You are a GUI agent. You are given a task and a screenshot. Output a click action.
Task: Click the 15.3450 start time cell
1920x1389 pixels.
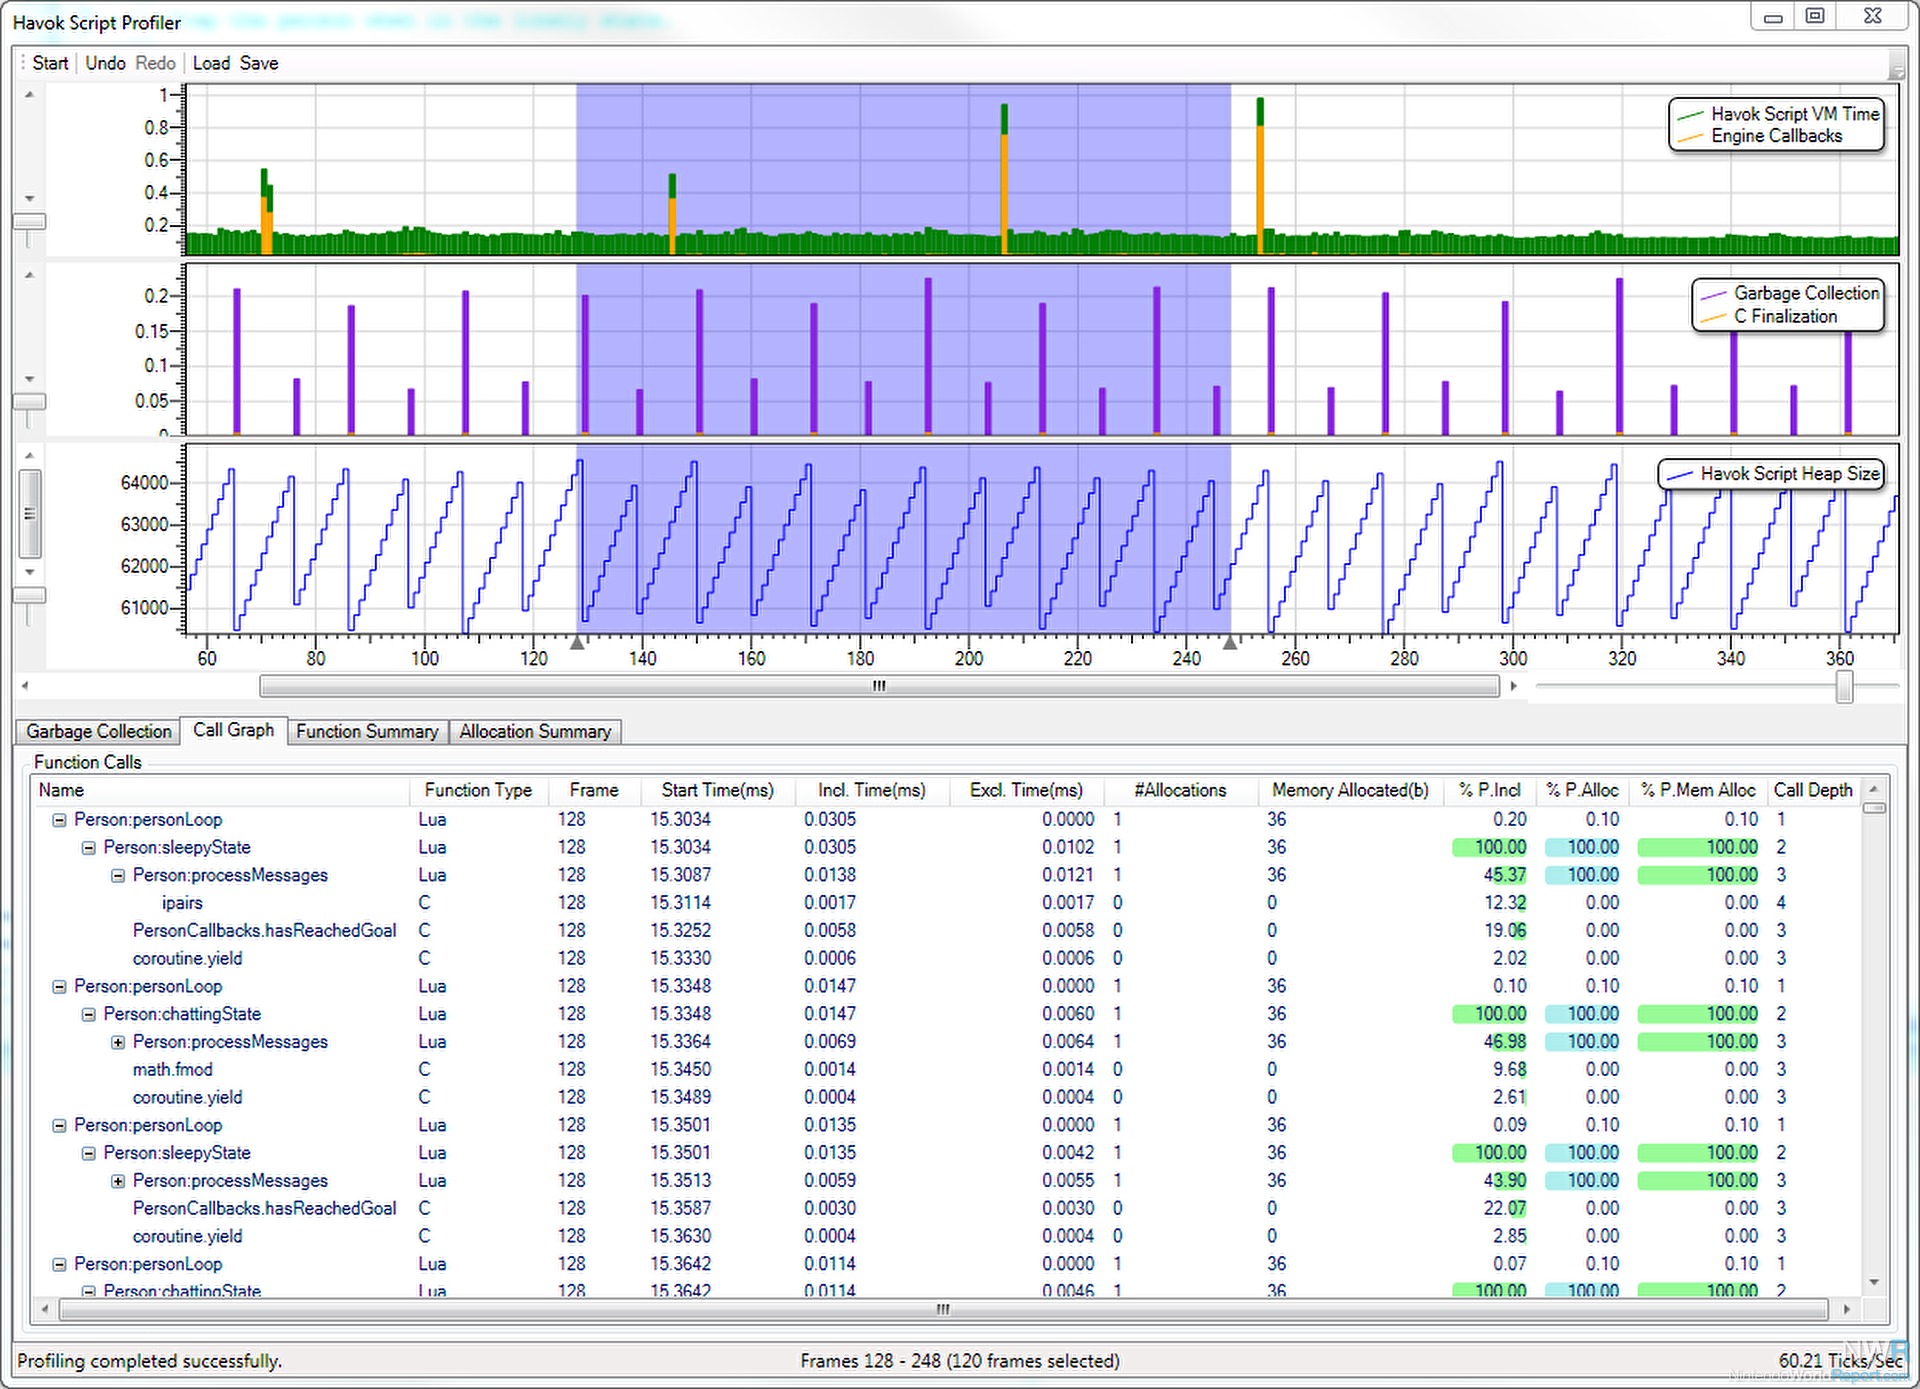click(x=681, y=1070)
